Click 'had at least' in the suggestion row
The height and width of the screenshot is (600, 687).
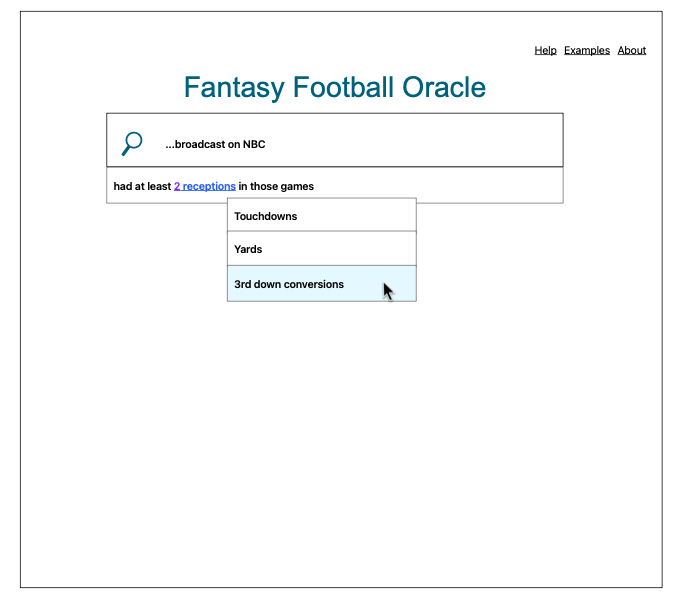click(142, 186)
